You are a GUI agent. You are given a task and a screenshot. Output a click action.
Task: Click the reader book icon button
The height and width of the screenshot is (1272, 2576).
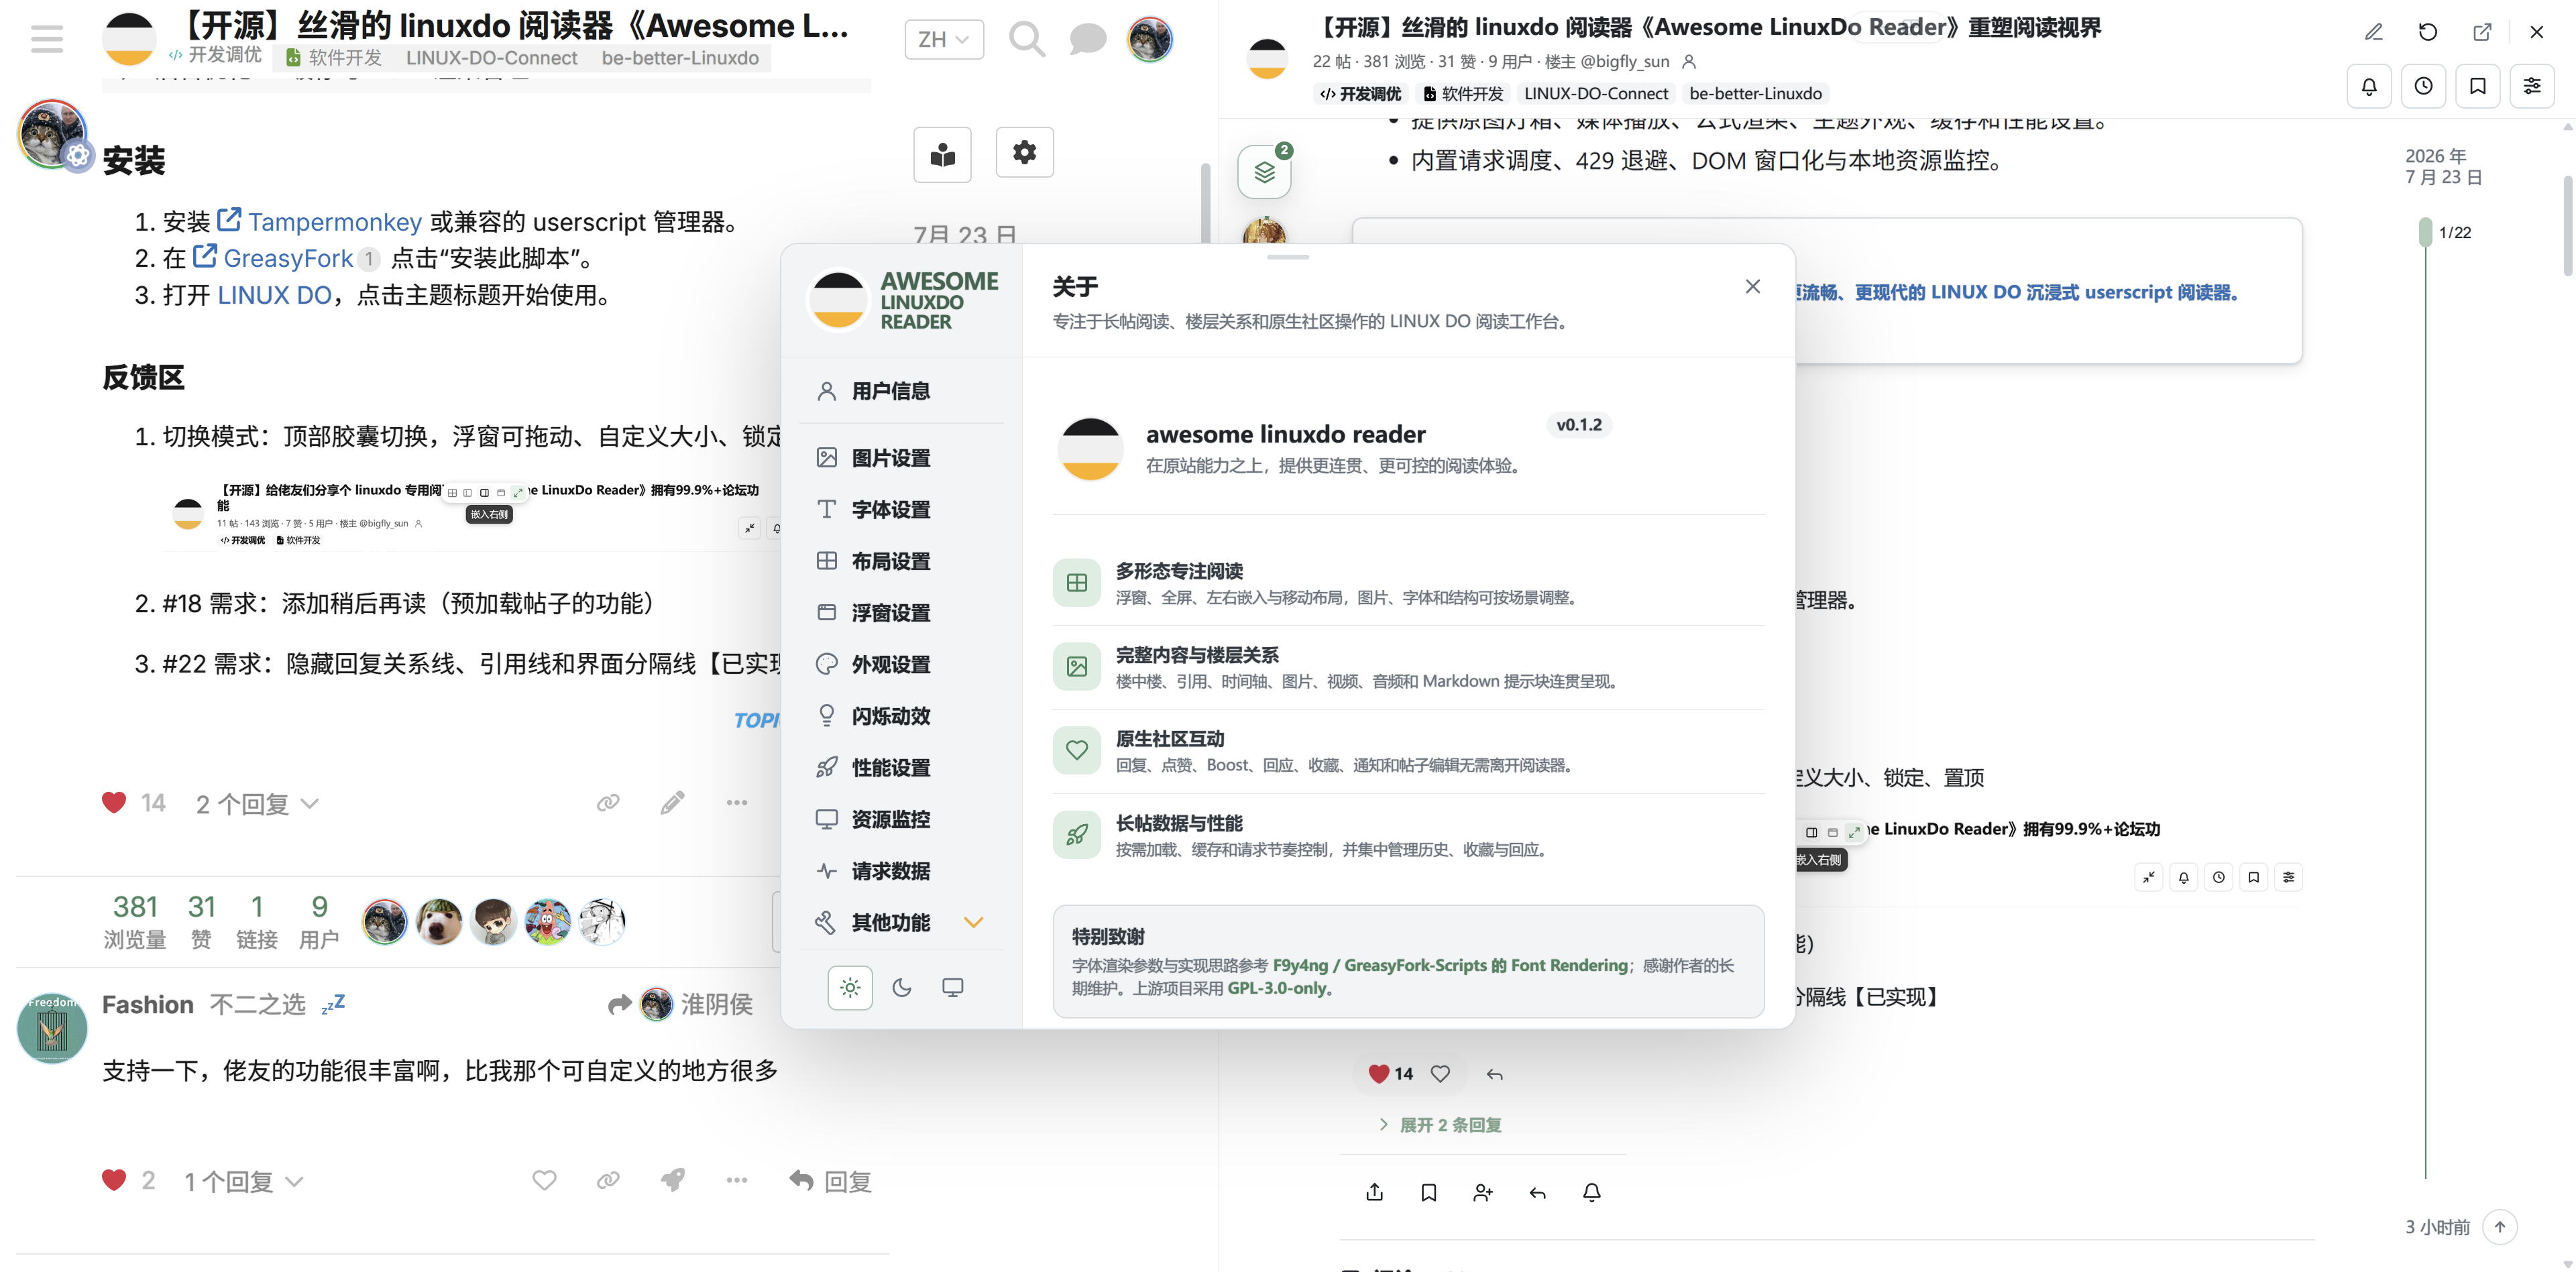coord(942,154)
